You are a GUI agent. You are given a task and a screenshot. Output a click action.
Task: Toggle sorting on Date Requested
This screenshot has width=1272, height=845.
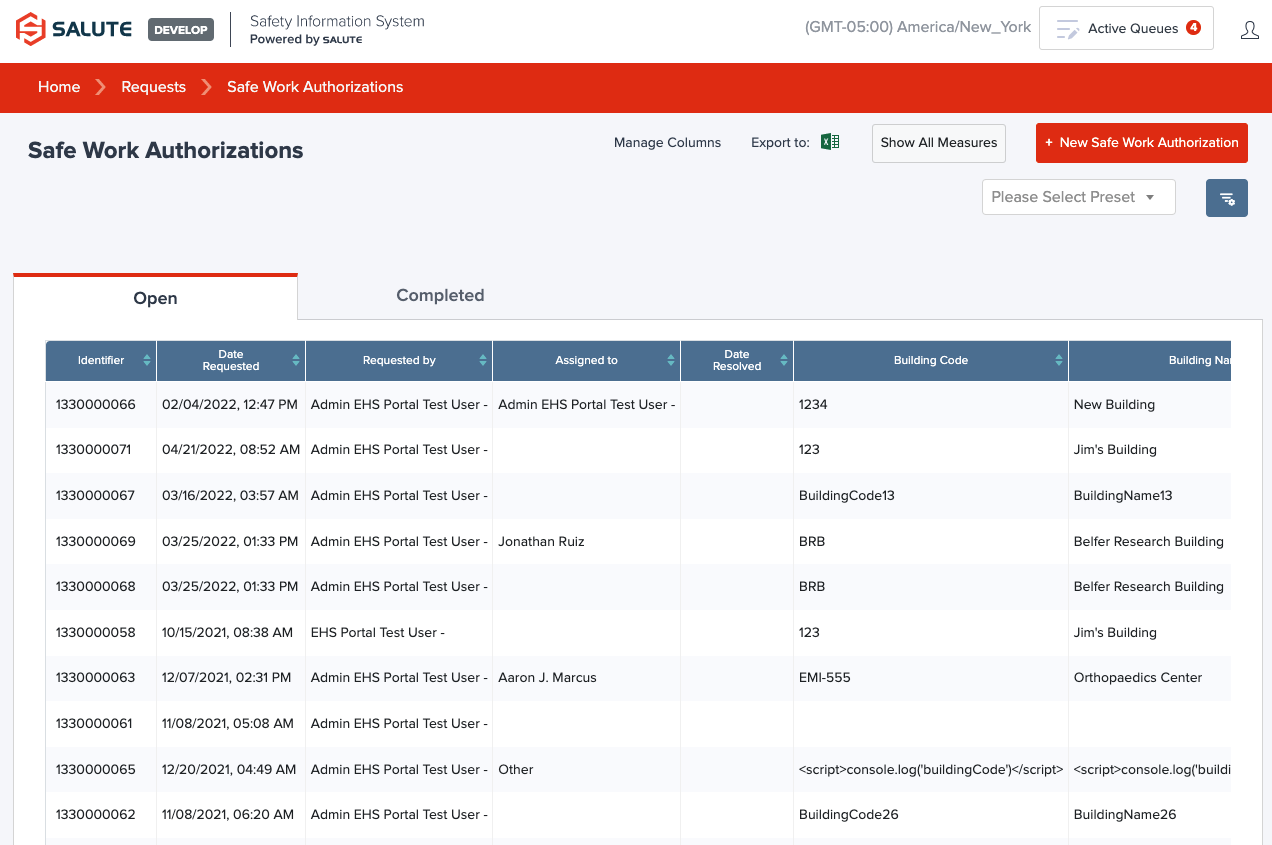[295, 360]
